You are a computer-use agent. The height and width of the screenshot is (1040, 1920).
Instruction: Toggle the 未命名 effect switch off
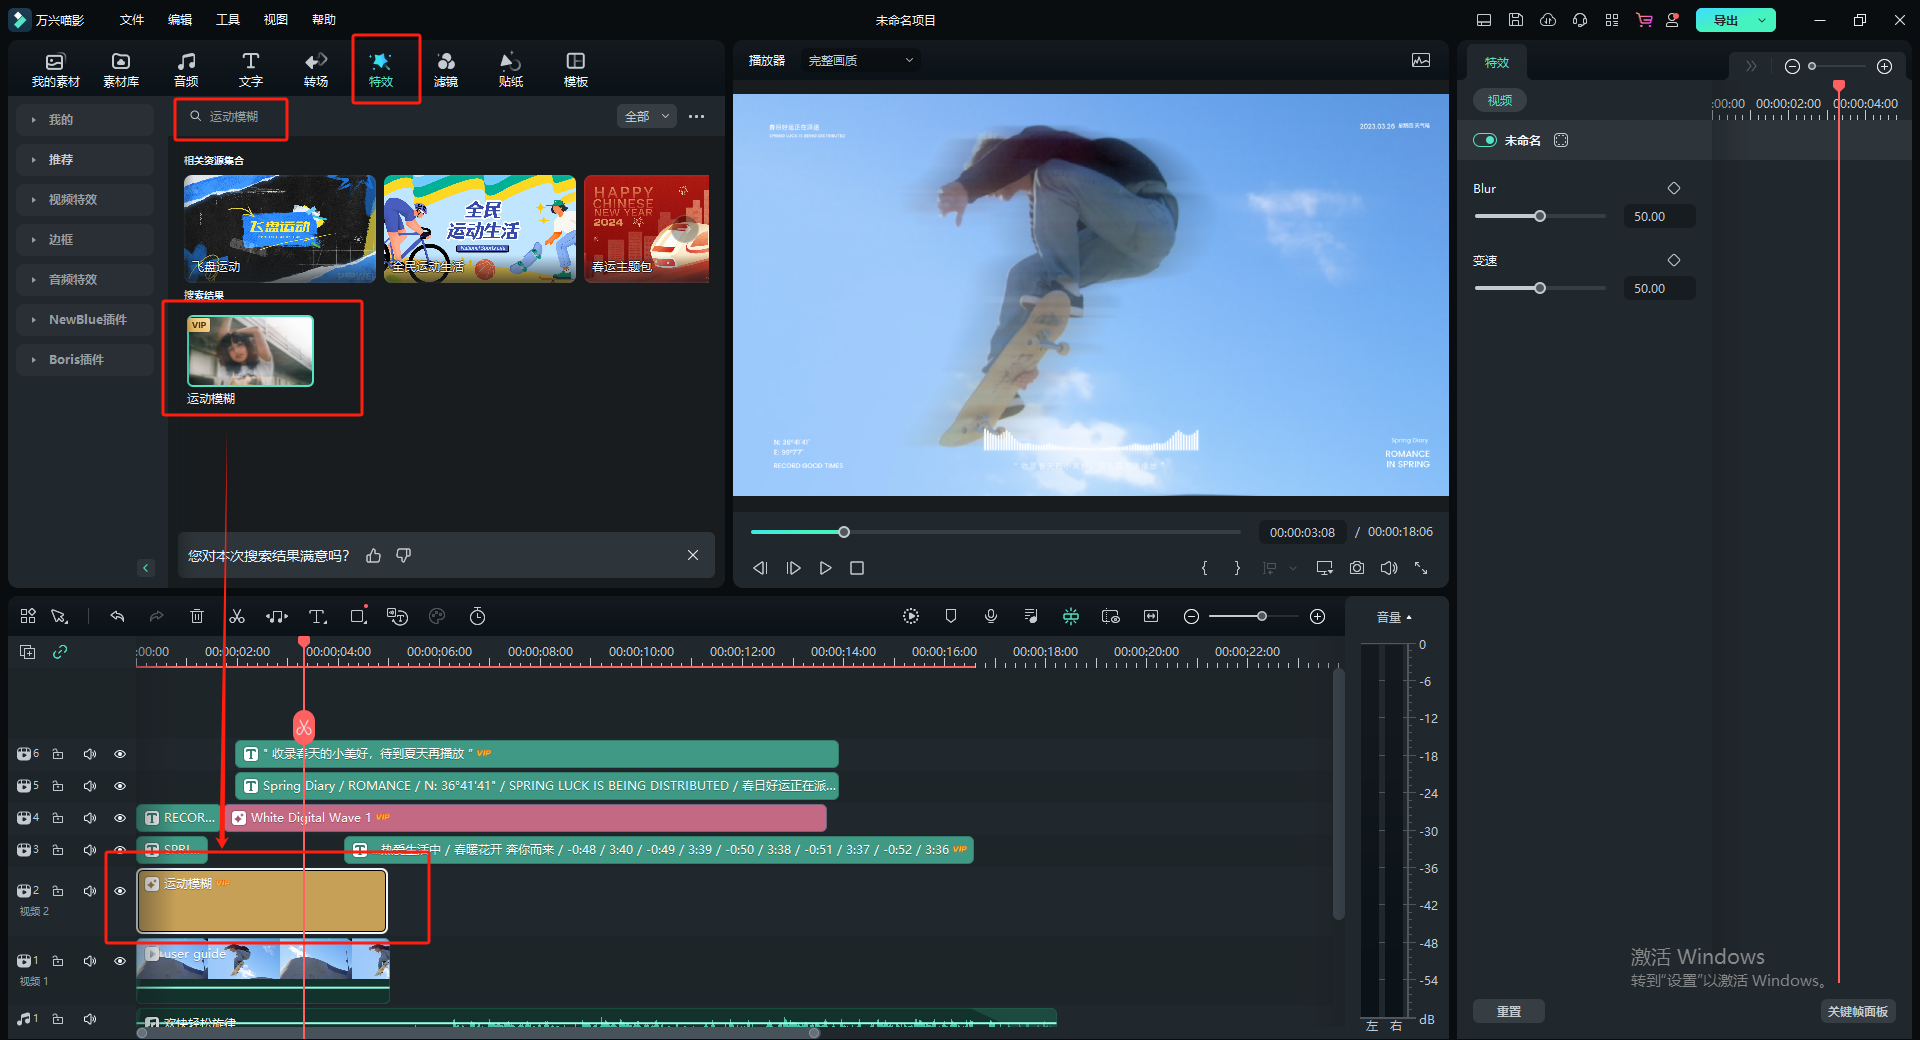(1485, 141)
